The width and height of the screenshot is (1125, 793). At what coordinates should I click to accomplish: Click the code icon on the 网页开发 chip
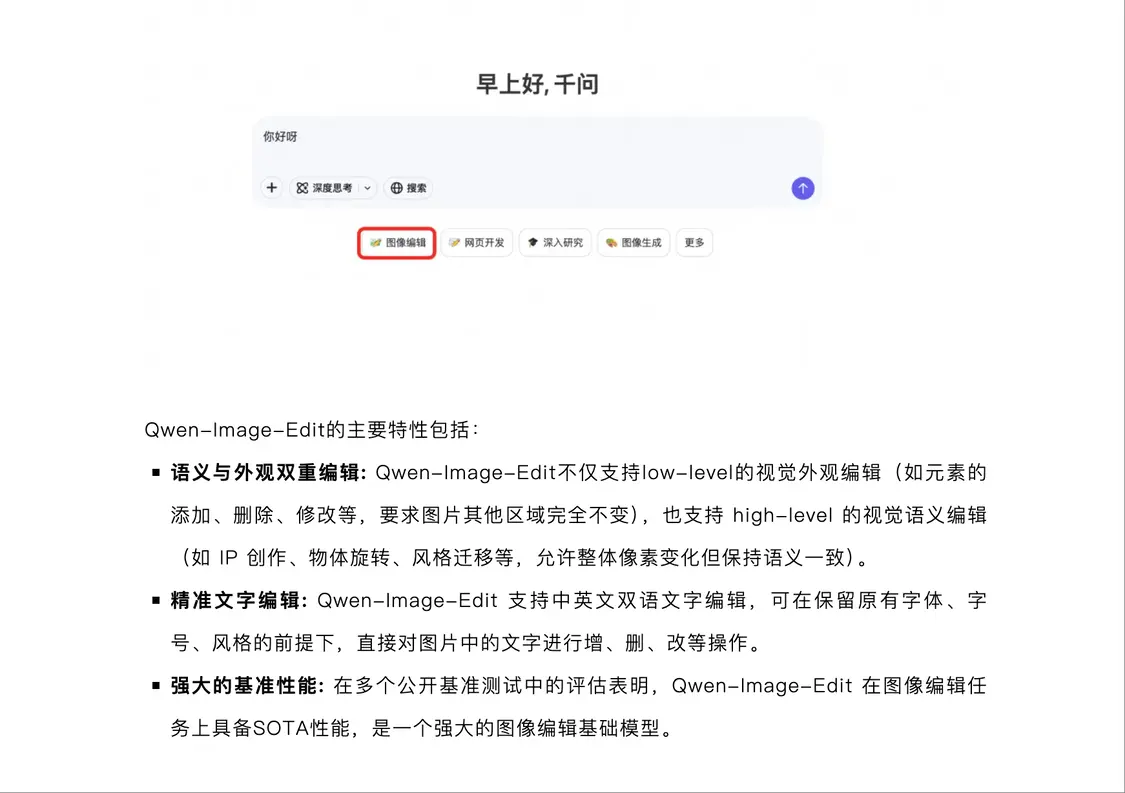pos(453,242)
